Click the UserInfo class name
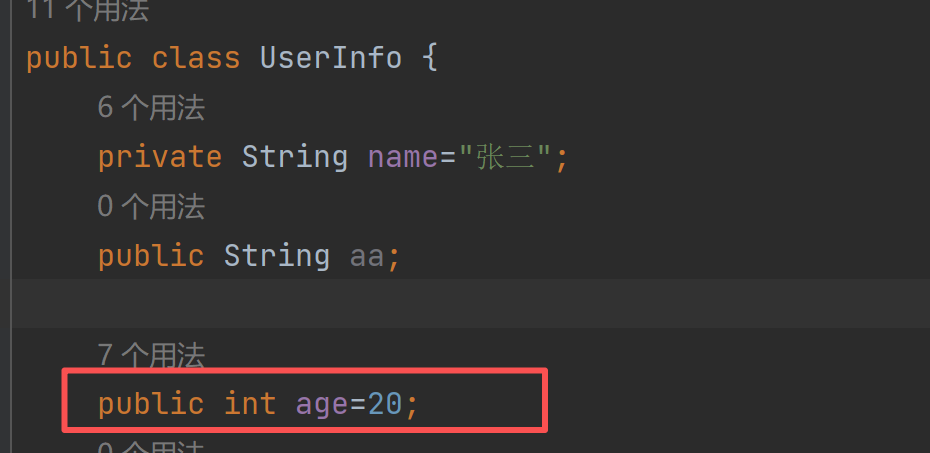The height and width of the screenshot is (453, 930). coord(330,58)
